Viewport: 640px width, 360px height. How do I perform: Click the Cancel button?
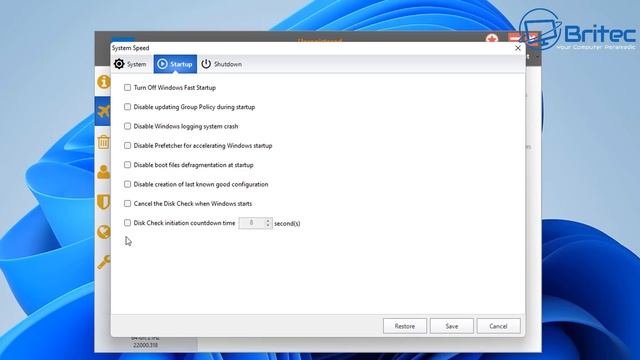click(498, 326)
